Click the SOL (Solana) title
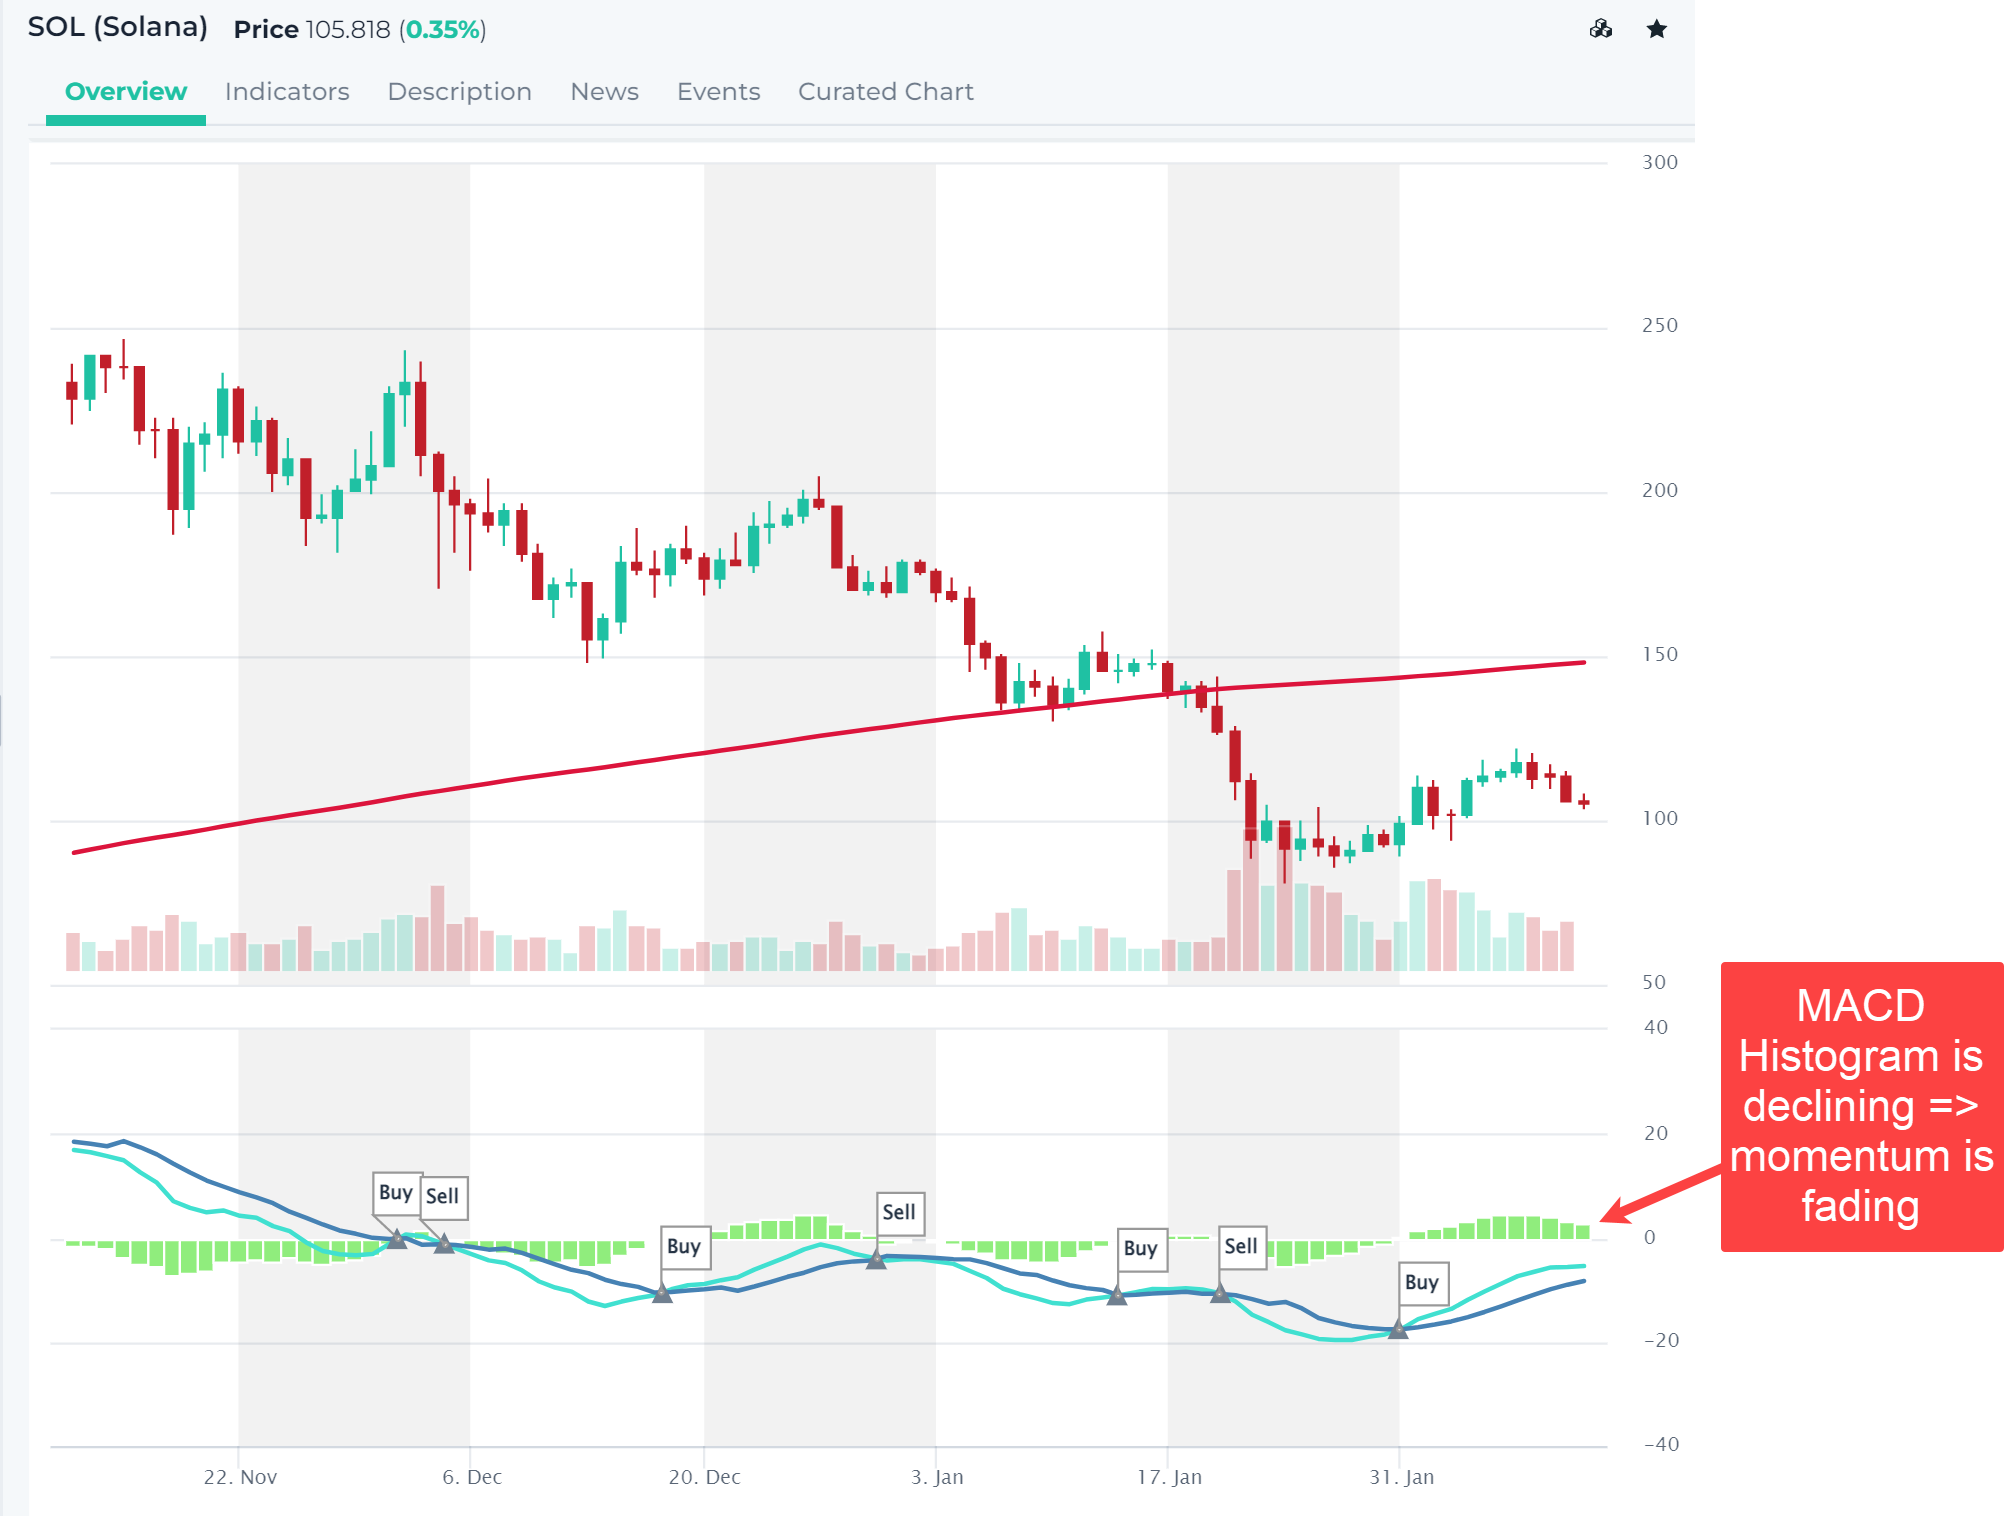This screenshot has width=2006, height=1516. pos(117,28)
